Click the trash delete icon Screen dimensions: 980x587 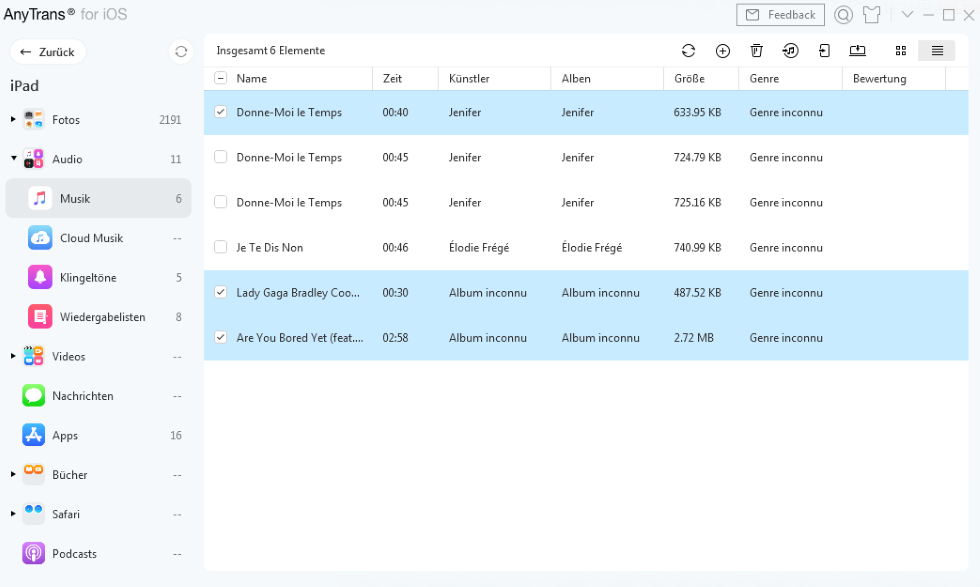click(x=757, y=51)
